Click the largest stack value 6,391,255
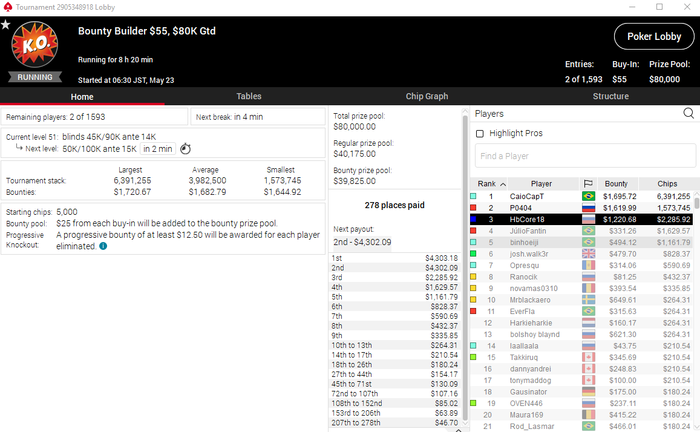 pos(132,181)
